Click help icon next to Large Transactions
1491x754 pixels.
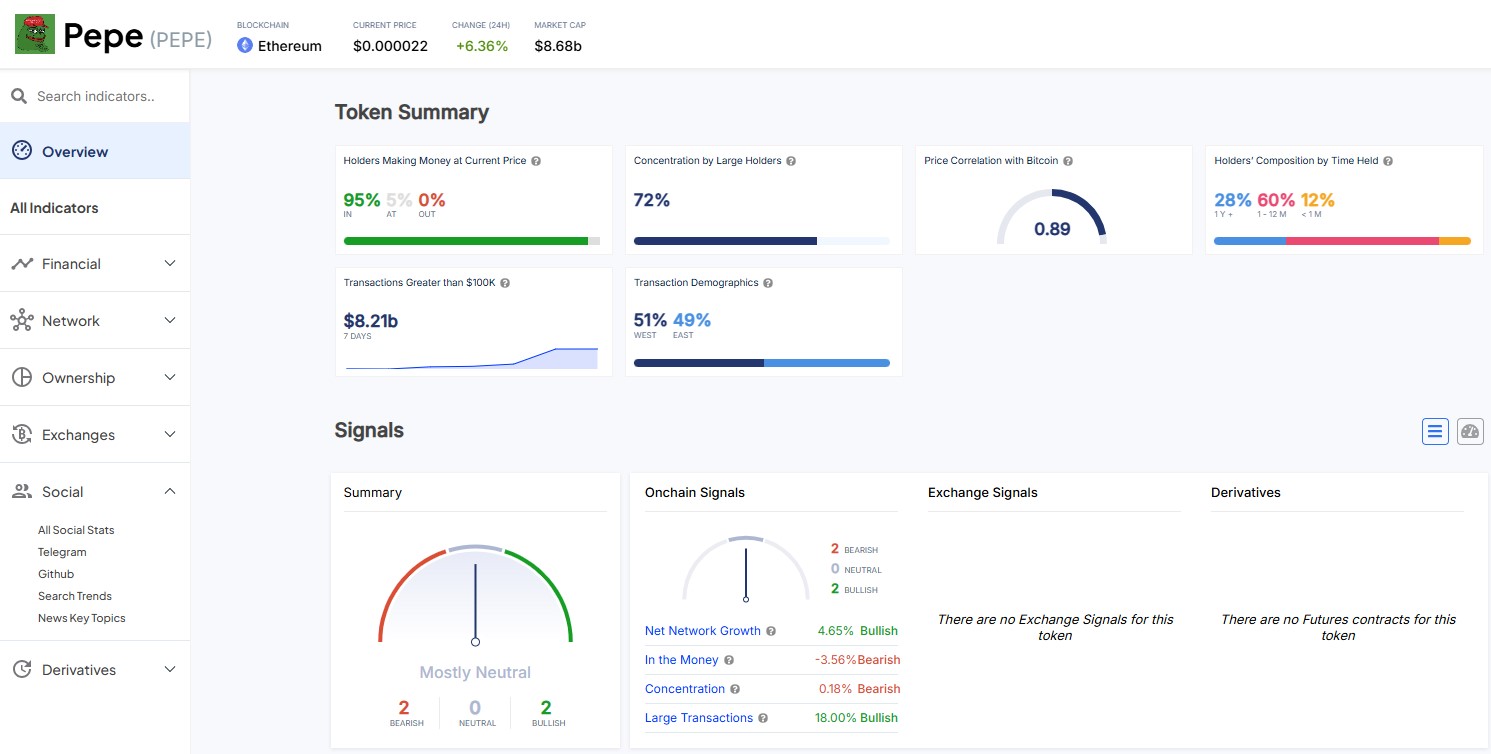pyautogui.click(x=763, y=718)
